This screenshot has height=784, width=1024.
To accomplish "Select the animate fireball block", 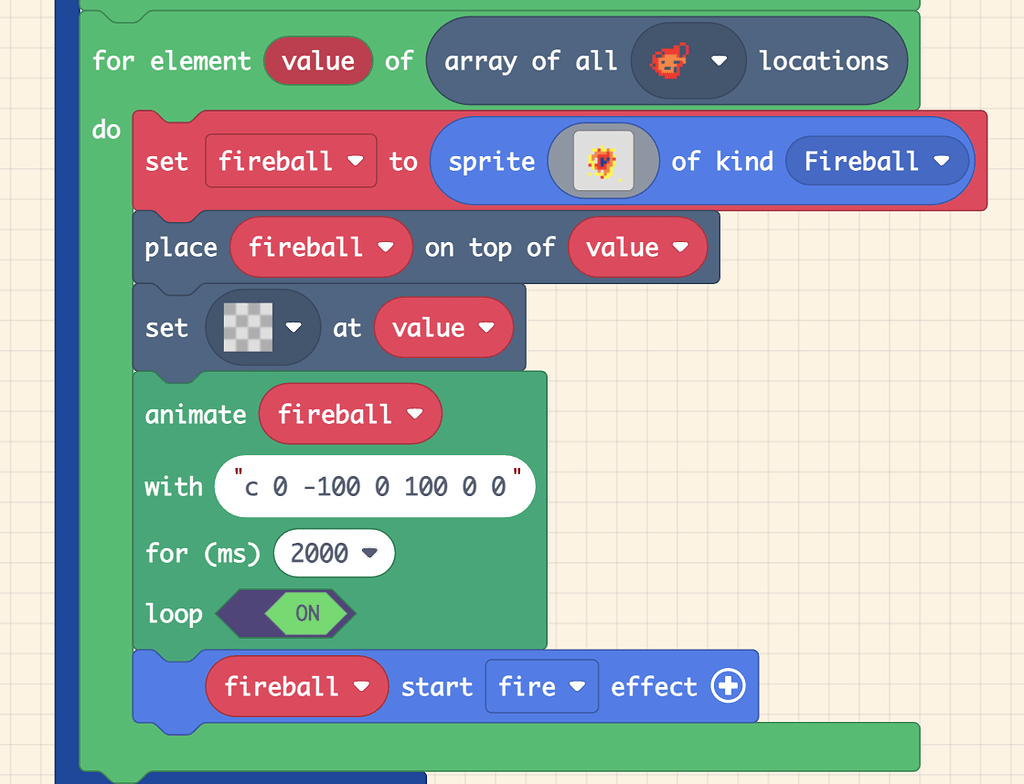I will (x=195, y=414).
